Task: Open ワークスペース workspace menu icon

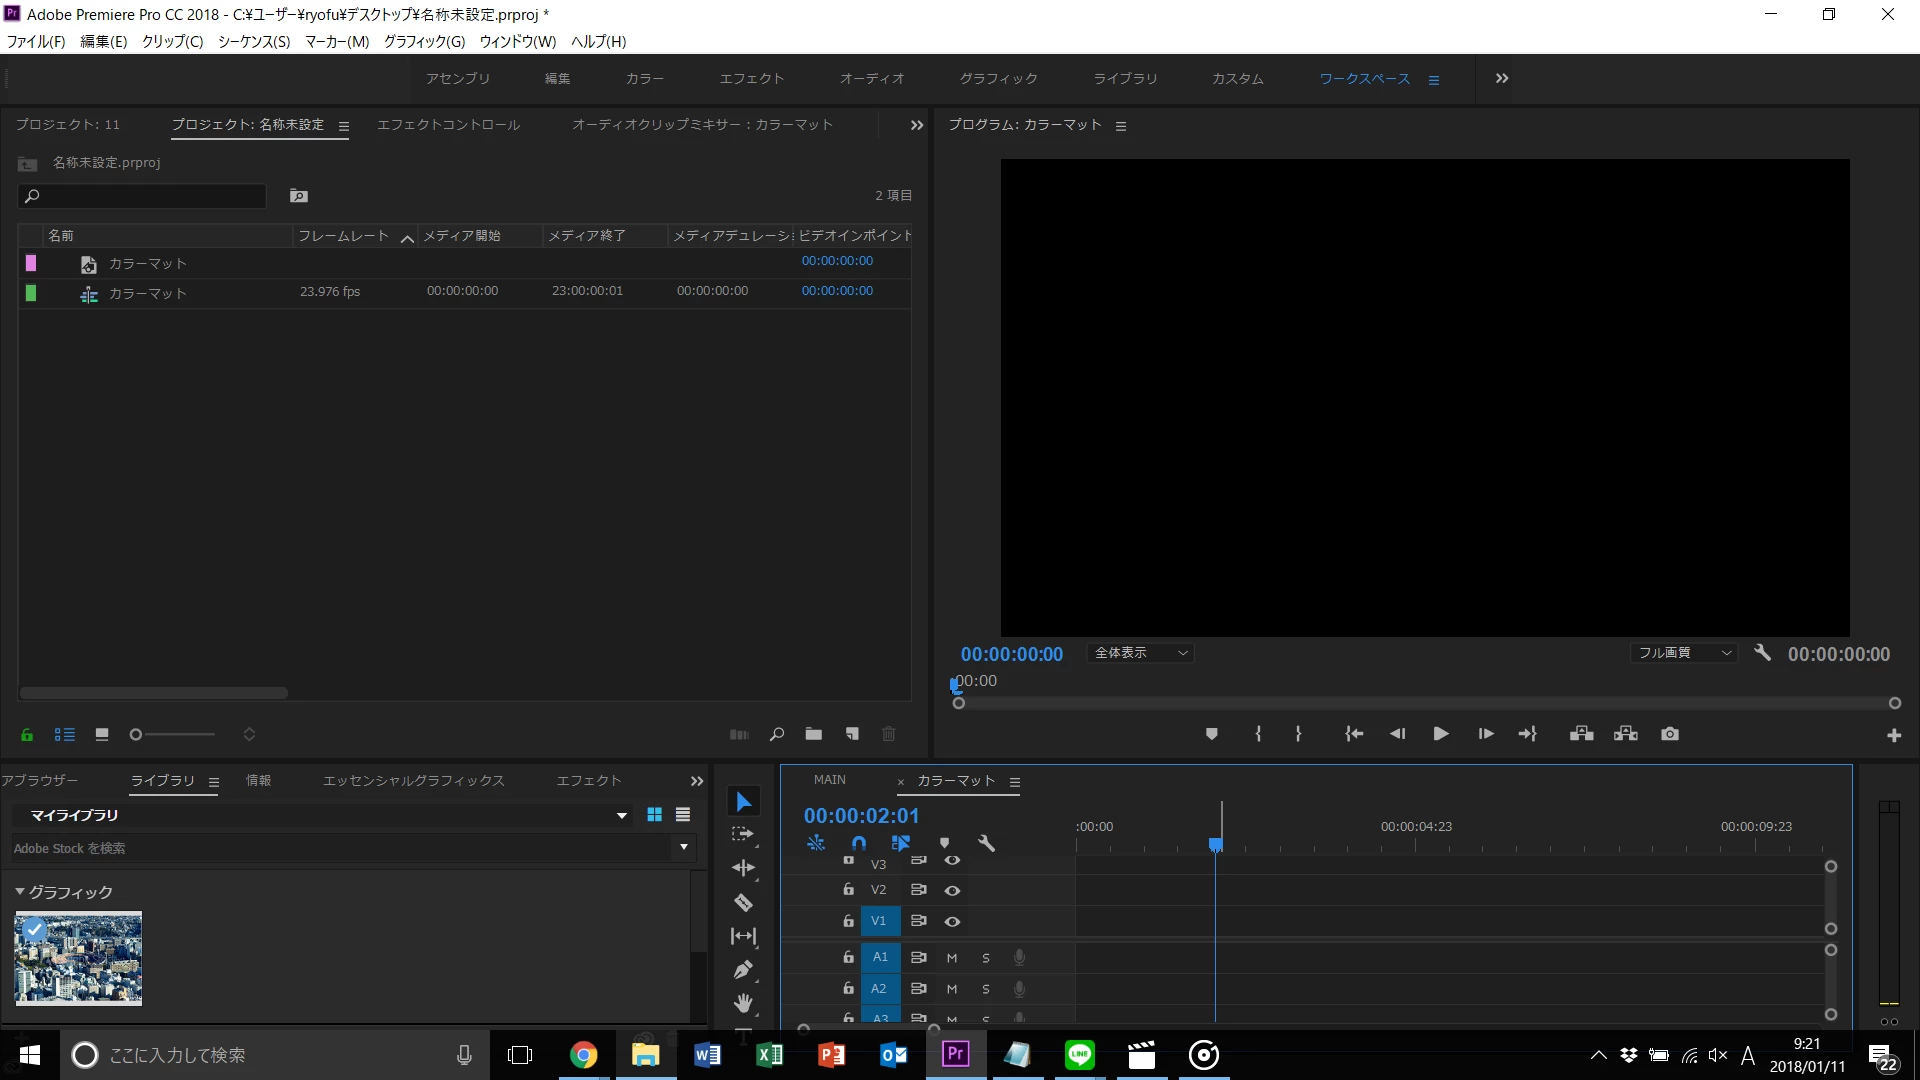Action: (x=1434, y=80)
